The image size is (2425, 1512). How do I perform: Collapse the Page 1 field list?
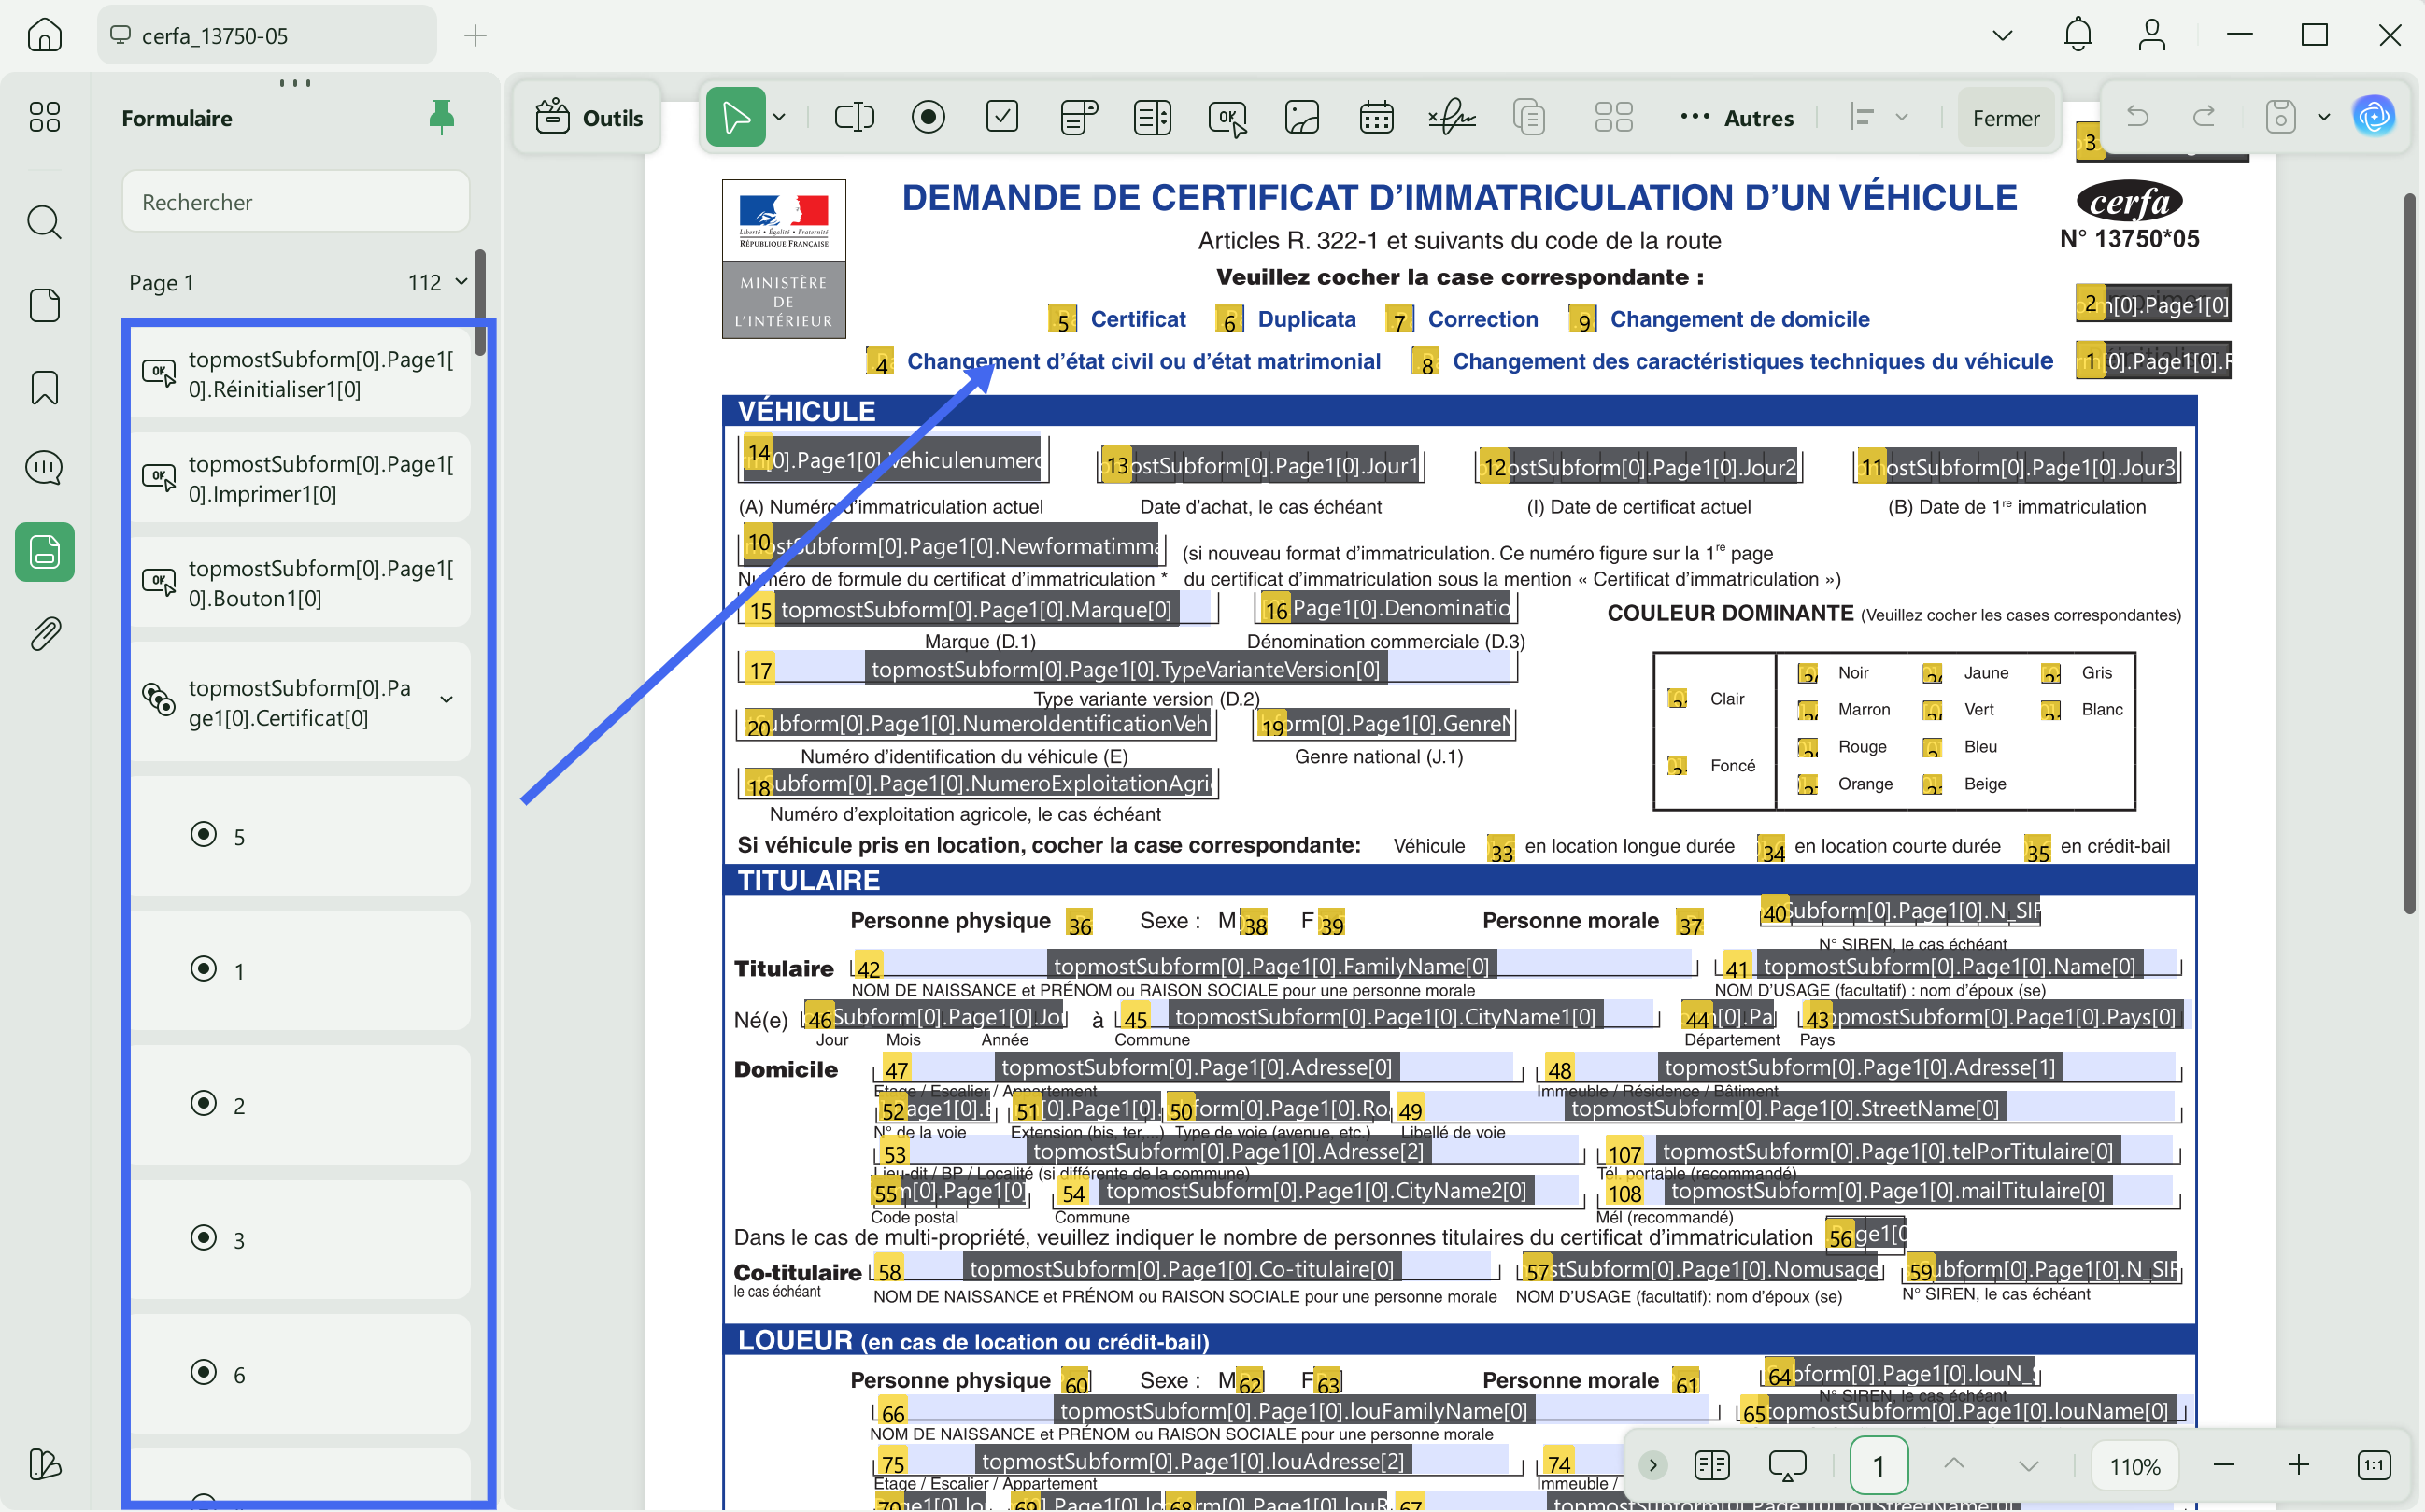point(461,282)
